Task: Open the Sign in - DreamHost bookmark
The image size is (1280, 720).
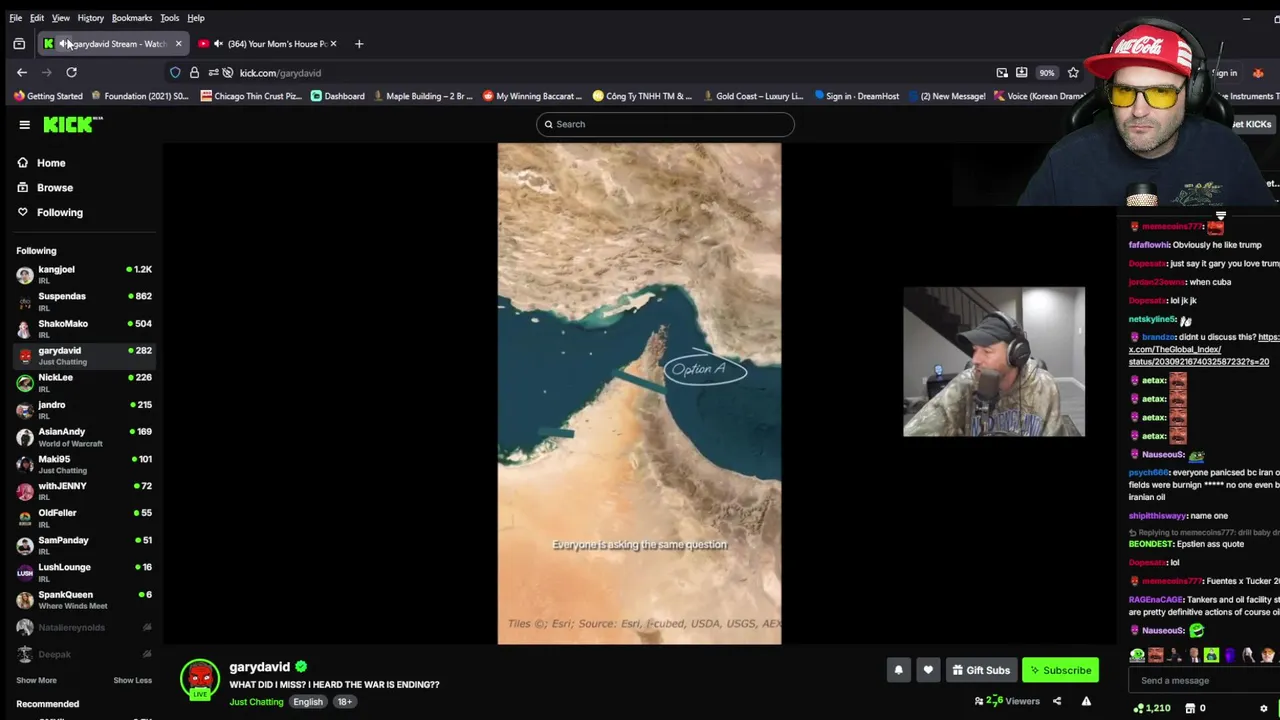Action: pyautogui.click(x=857, y=96)
